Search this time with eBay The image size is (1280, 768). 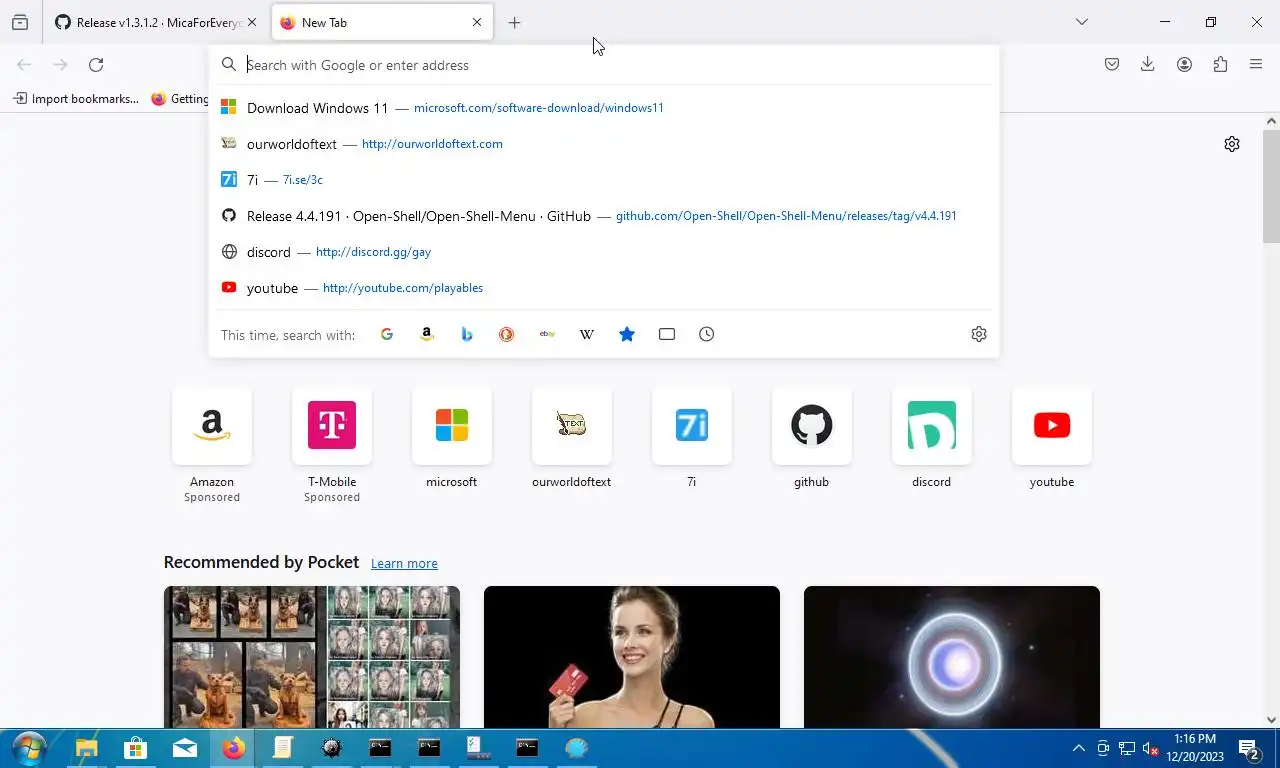pos(547,334)
